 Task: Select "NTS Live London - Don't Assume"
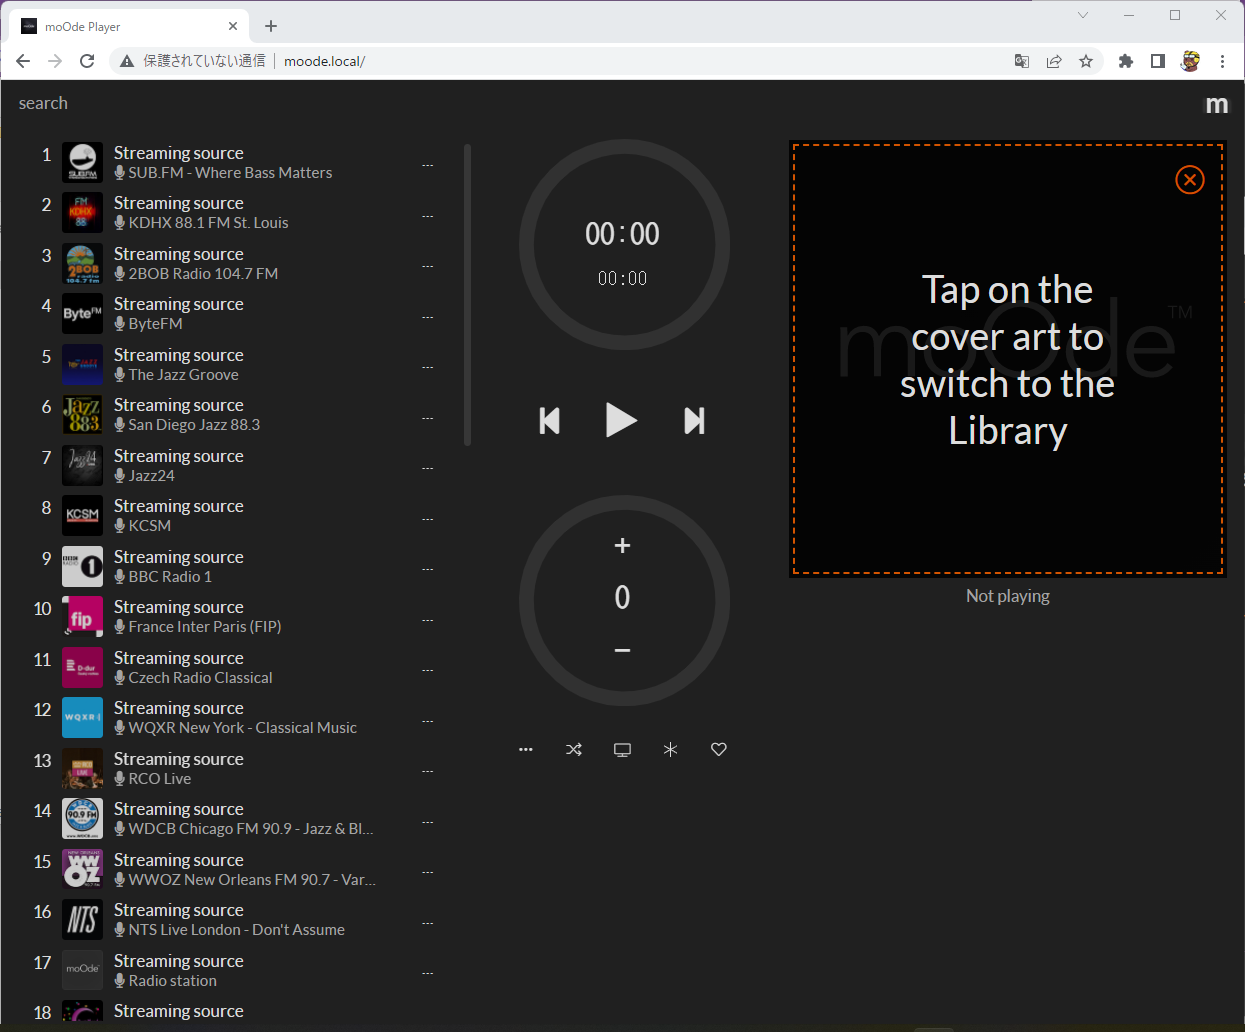(236, 930)
